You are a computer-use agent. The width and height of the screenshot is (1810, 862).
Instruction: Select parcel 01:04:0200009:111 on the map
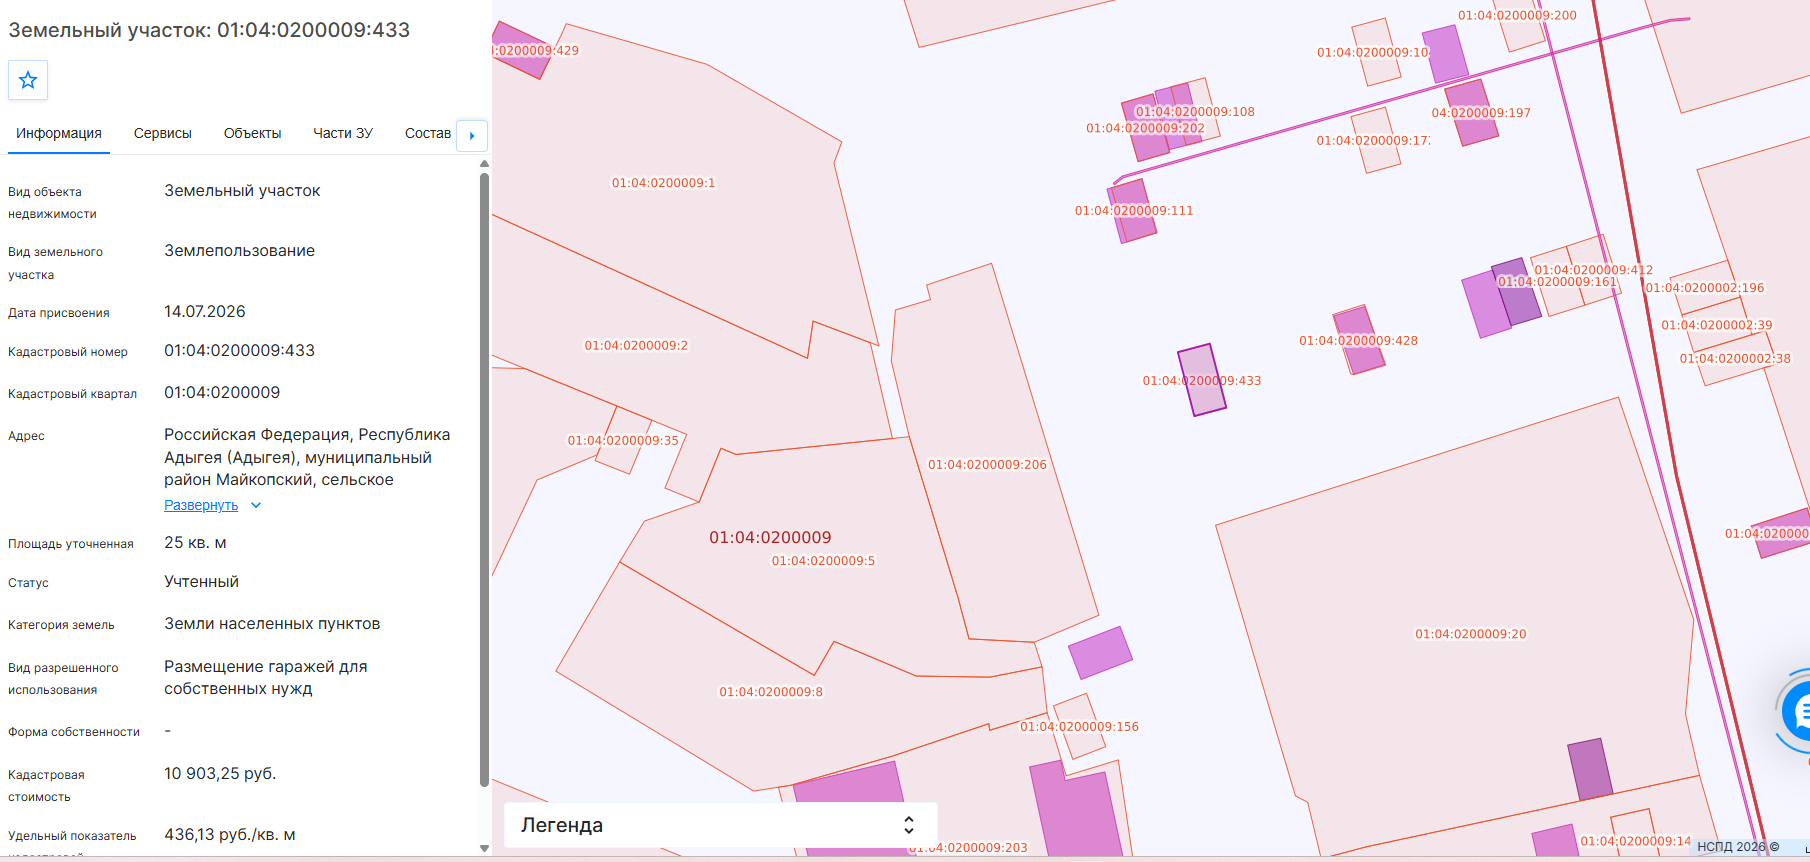(1134, 211)
